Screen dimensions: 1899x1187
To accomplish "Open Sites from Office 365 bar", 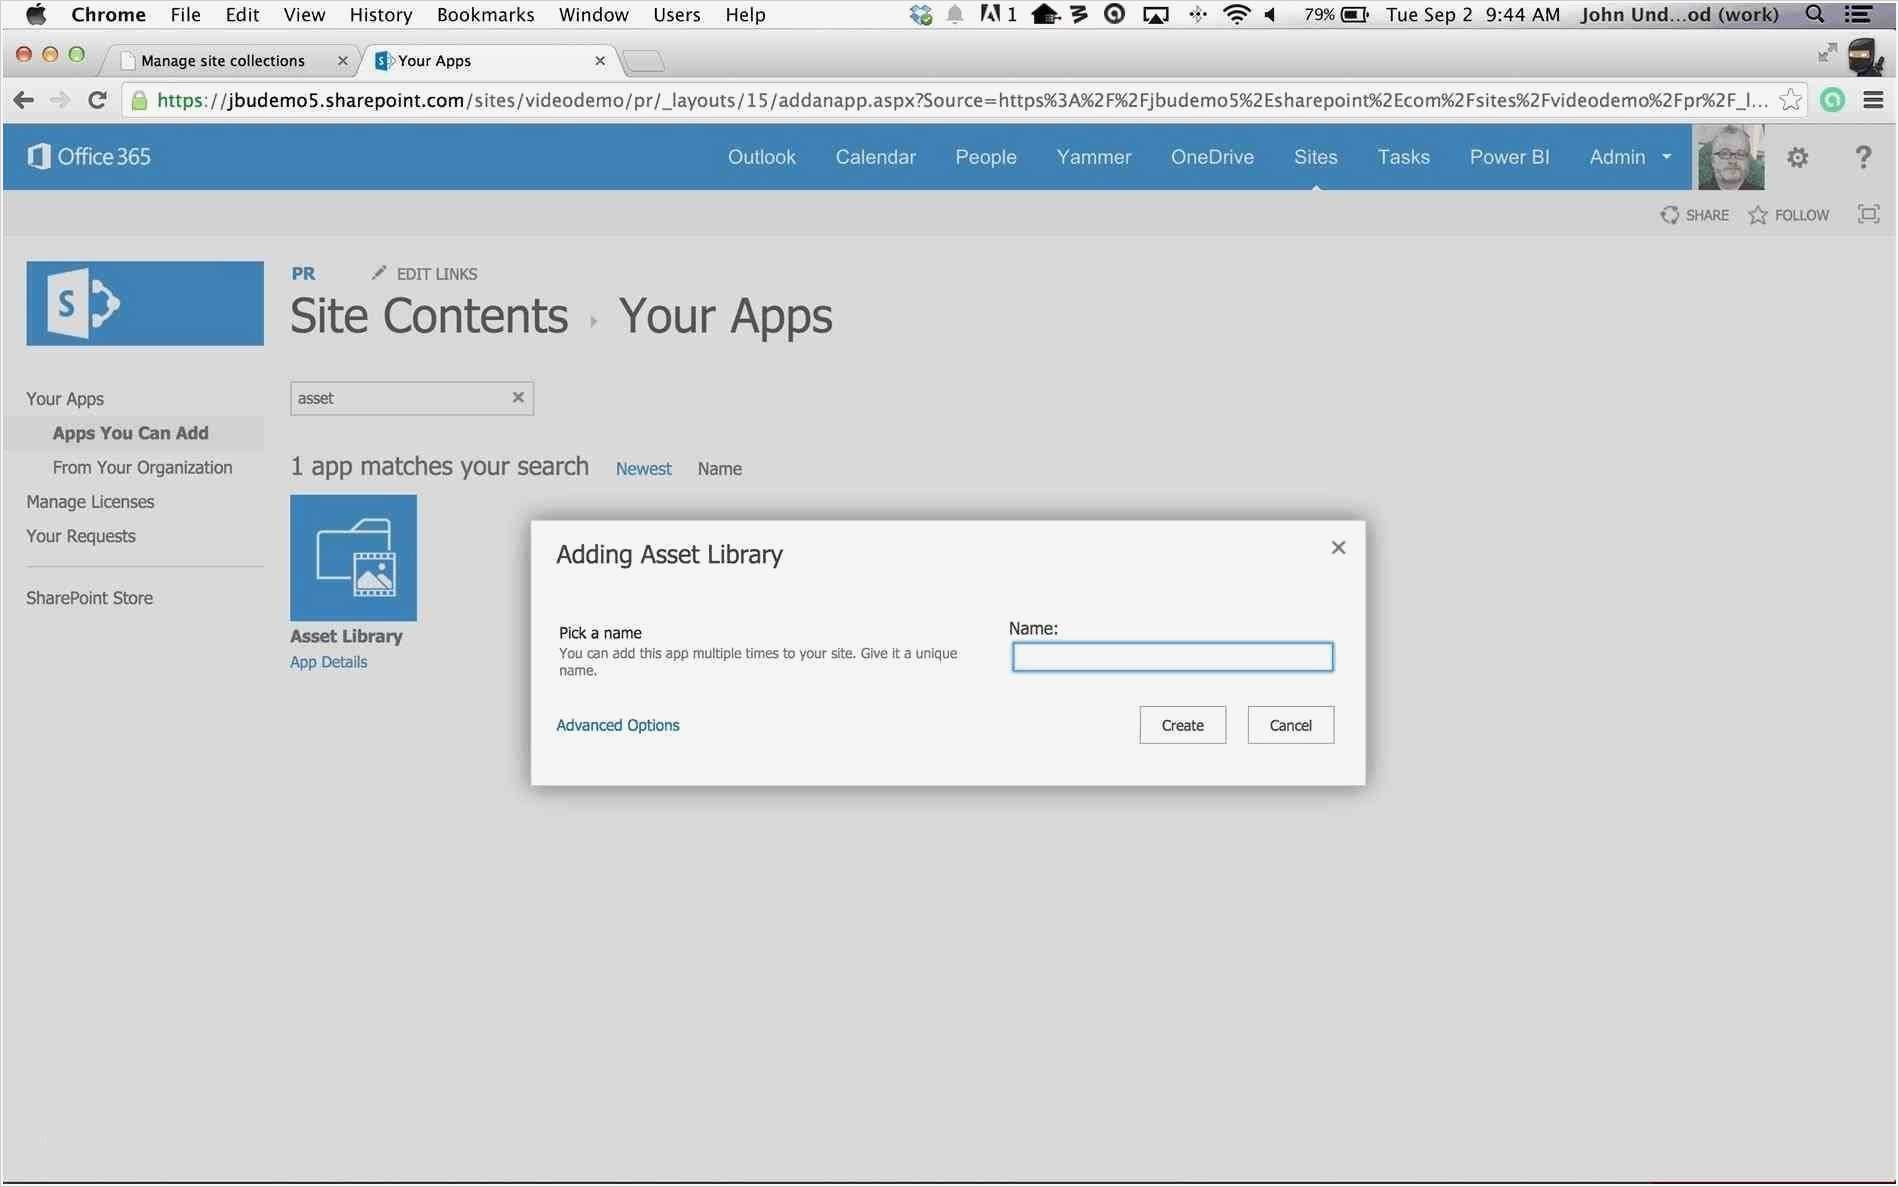I will [1315, 157].
